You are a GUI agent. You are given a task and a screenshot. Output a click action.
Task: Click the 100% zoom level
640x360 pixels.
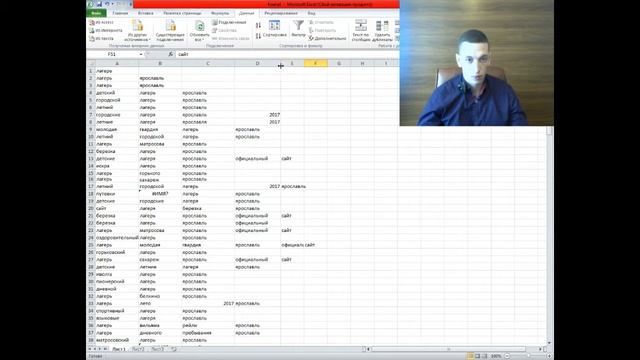(x=496, y=356)
